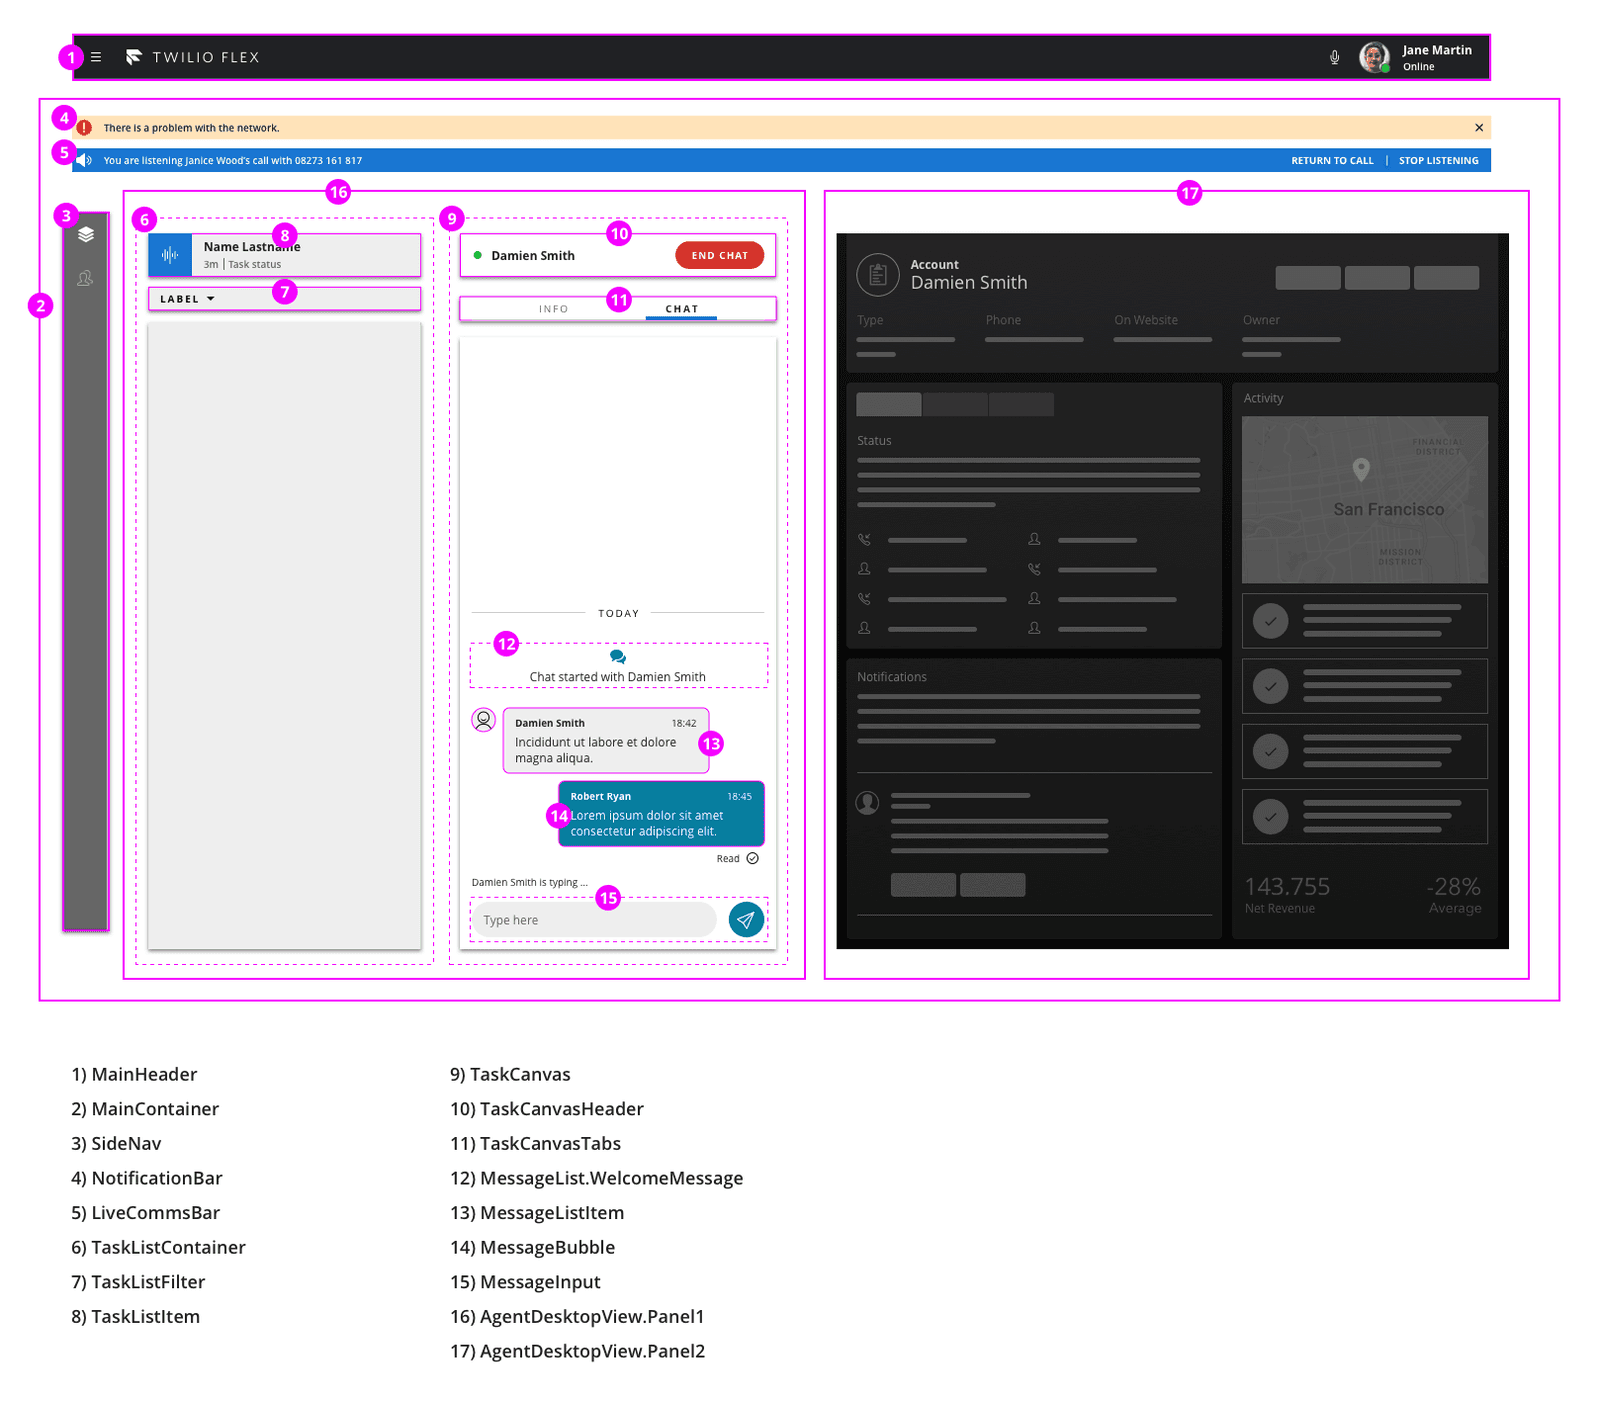Open Jane Martin's online status menu
Image resolution: width=1600 pixels, height=1401 pixels.
(1420, 57)
